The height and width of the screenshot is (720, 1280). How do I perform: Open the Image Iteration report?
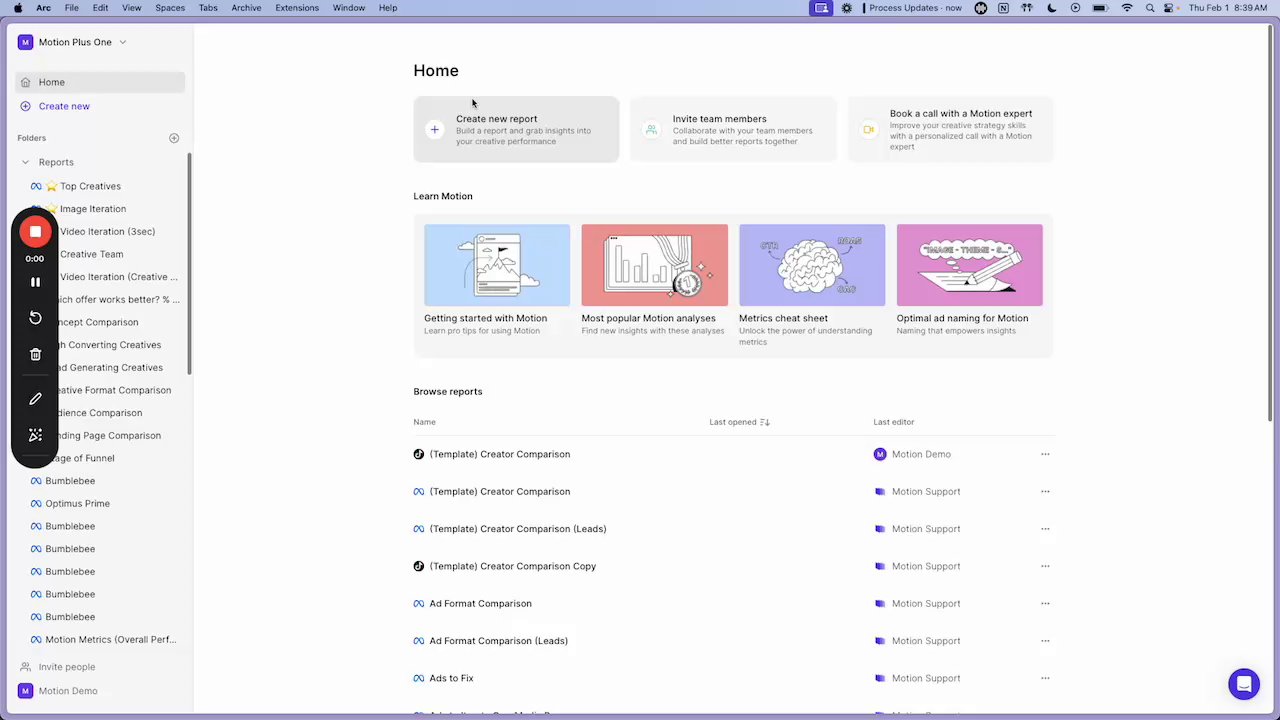point(92,209)
